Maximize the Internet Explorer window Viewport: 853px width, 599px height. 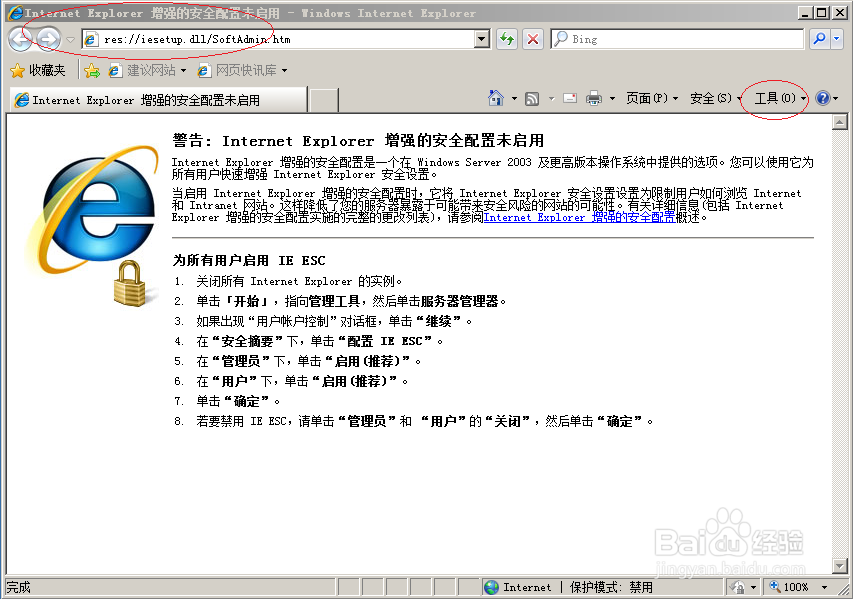tap(822, 12)
